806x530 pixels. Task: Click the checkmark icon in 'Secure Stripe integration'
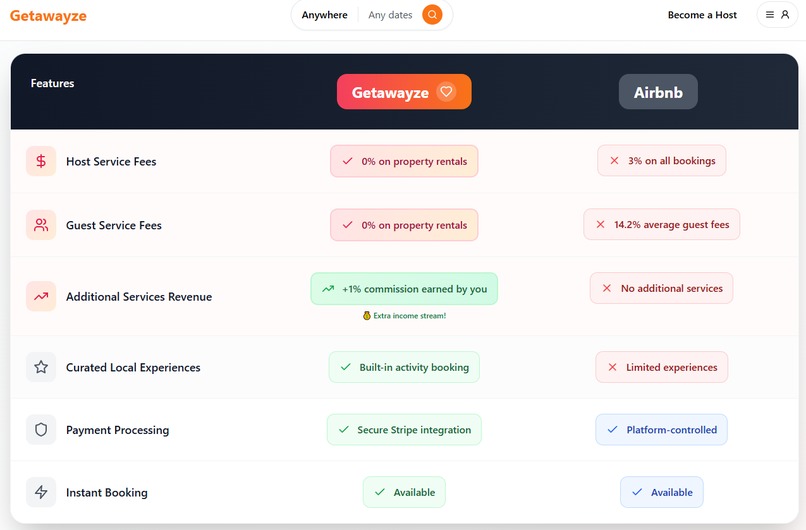point(344,429)
